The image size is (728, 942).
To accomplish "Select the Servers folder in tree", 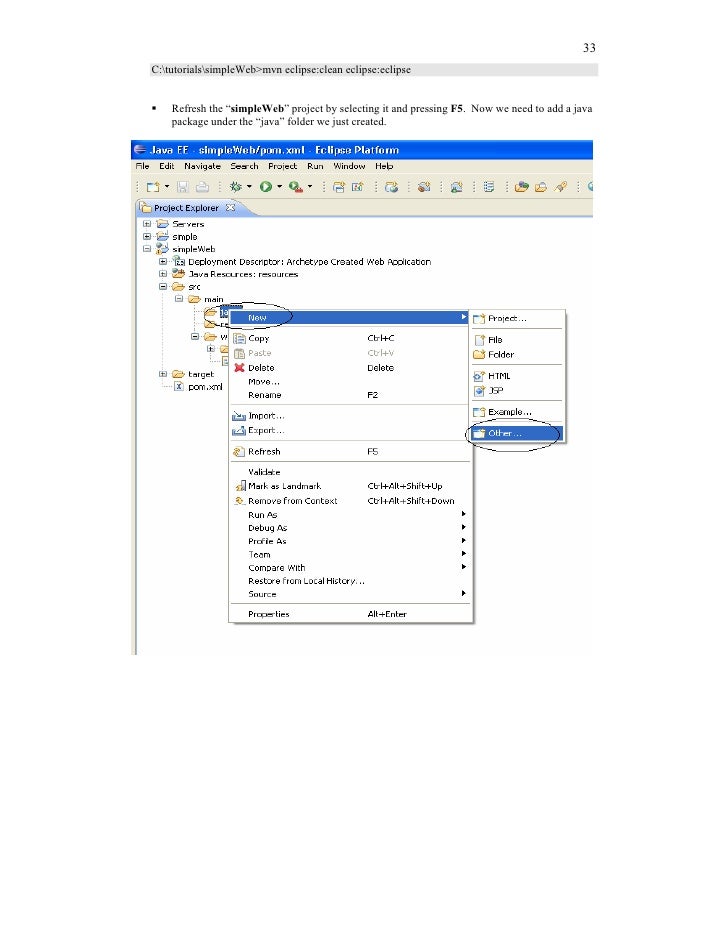I will click(x=181, y=224).
